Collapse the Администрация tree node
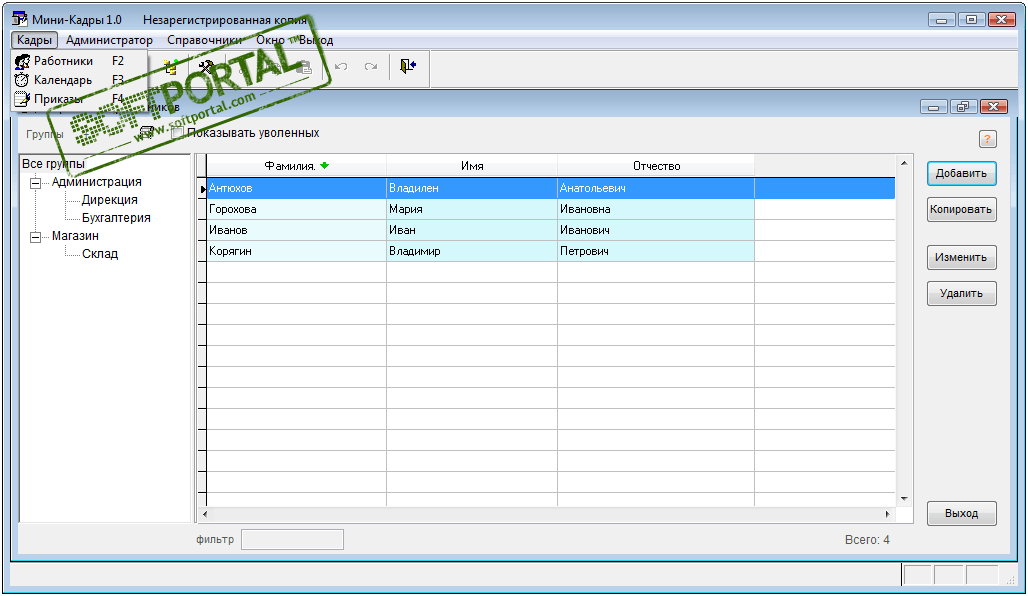 coord(35,183)
